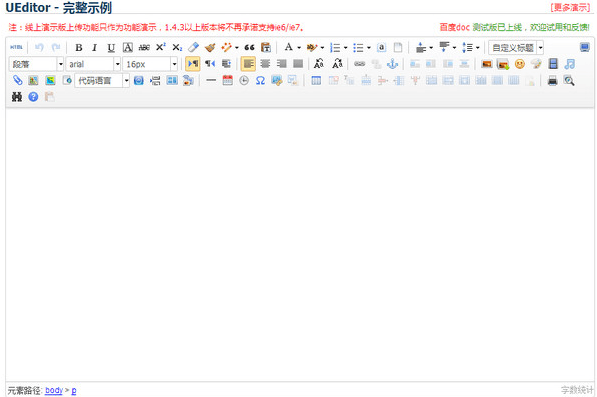Toggle HTML source code view
Image resolution: width=597 pixels, height=397 pixels.
click(x=16, y=47)
